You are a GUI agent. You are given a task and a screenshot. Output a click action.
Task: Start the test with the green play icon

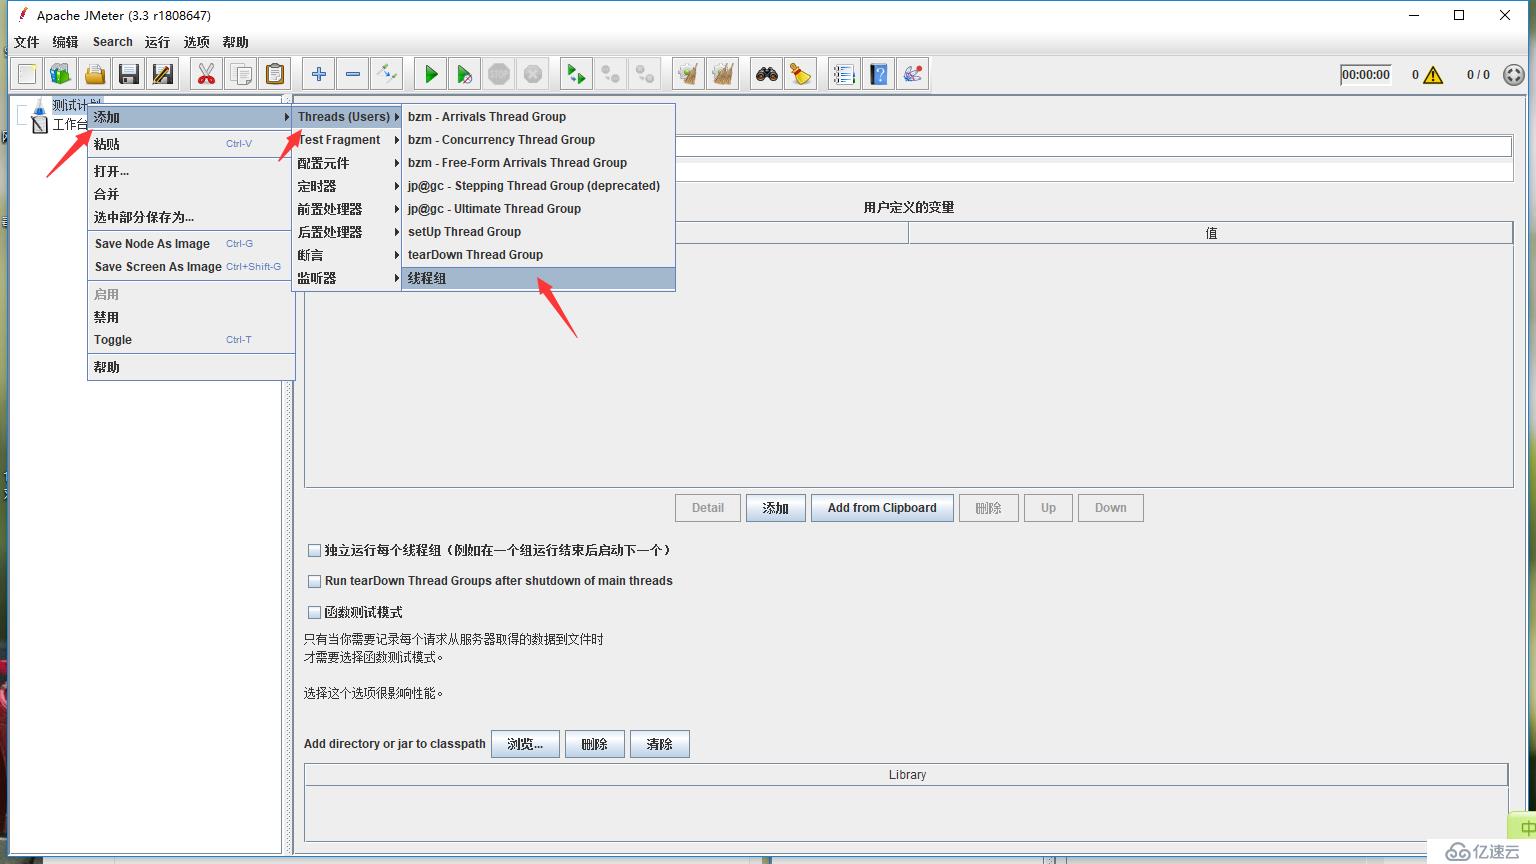[x=431, y=74]
